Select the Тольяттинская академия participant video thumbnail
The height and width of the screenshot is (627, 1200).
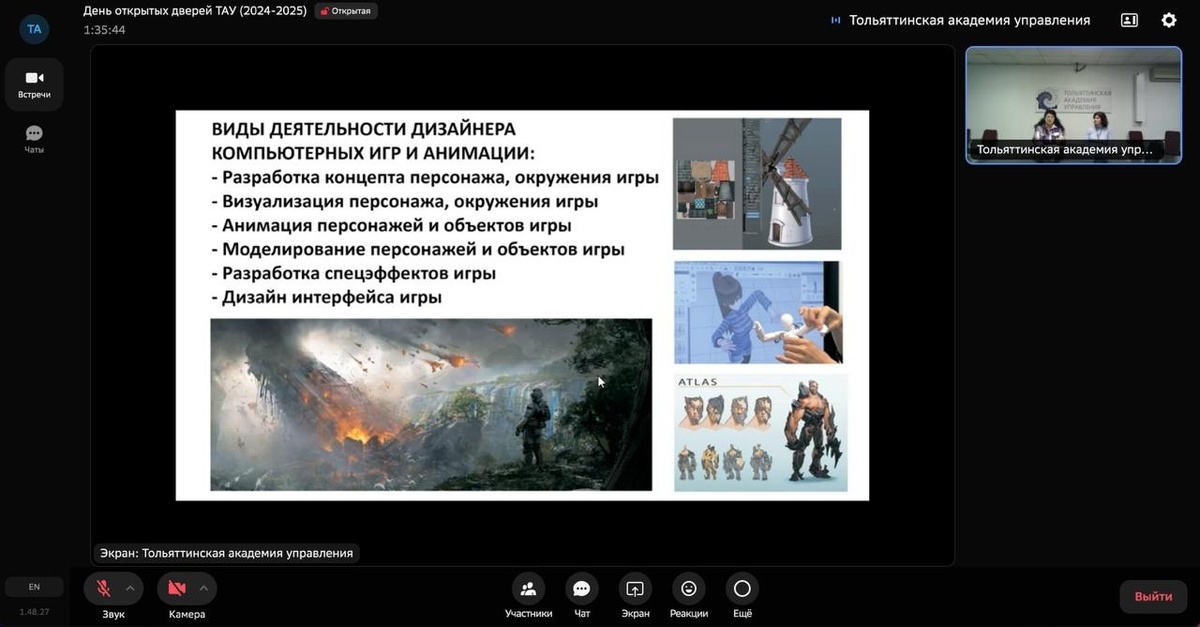point(1073,105)
